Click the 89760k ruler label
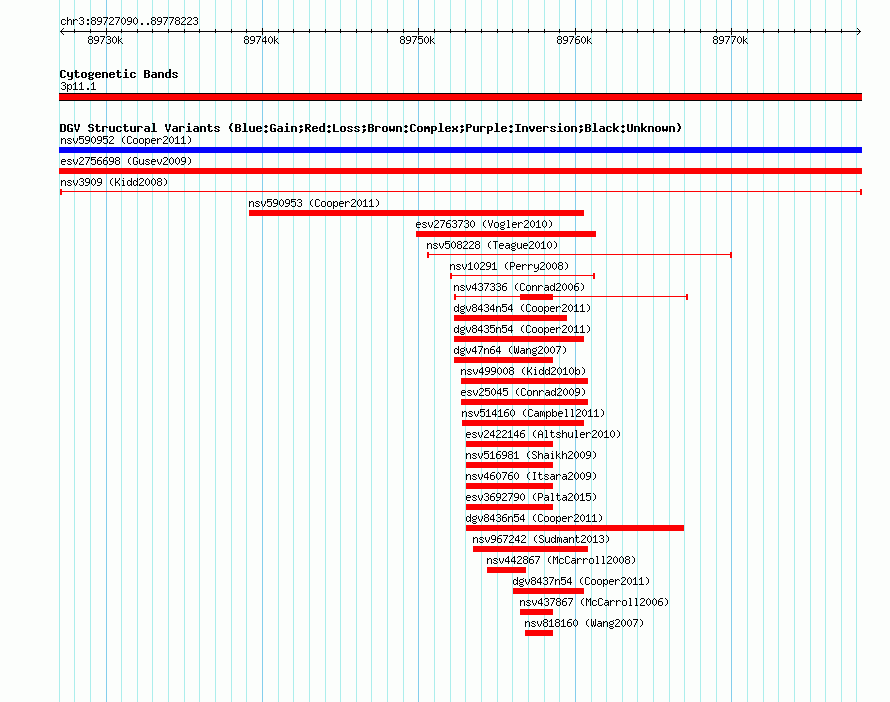 574,40
